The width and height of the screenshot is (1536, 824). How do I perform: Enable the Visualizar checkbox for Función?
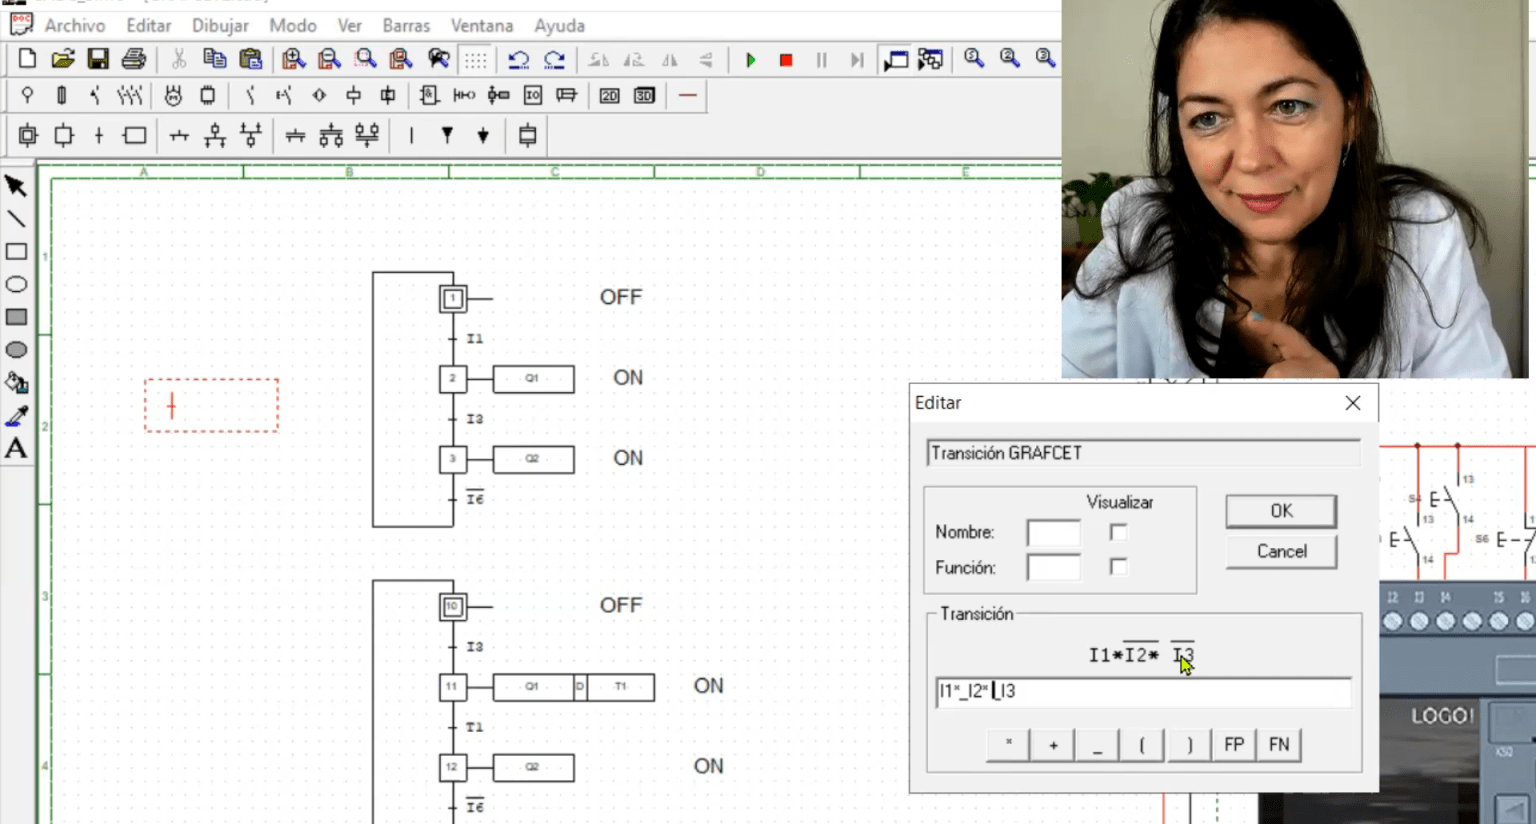(1118, 567)
